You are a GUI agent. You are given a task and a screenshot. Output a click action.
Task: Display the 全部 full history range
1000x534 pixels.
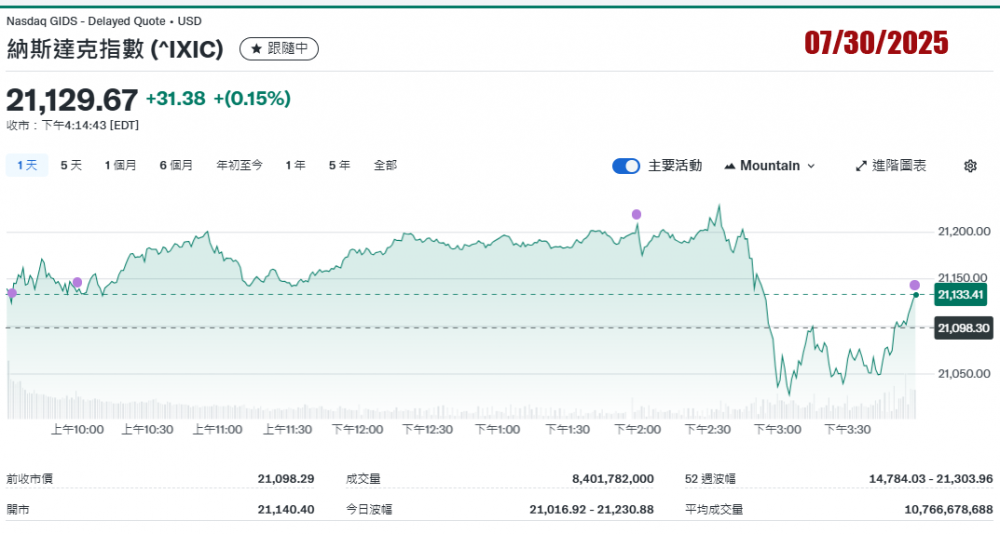click(385, 165)
